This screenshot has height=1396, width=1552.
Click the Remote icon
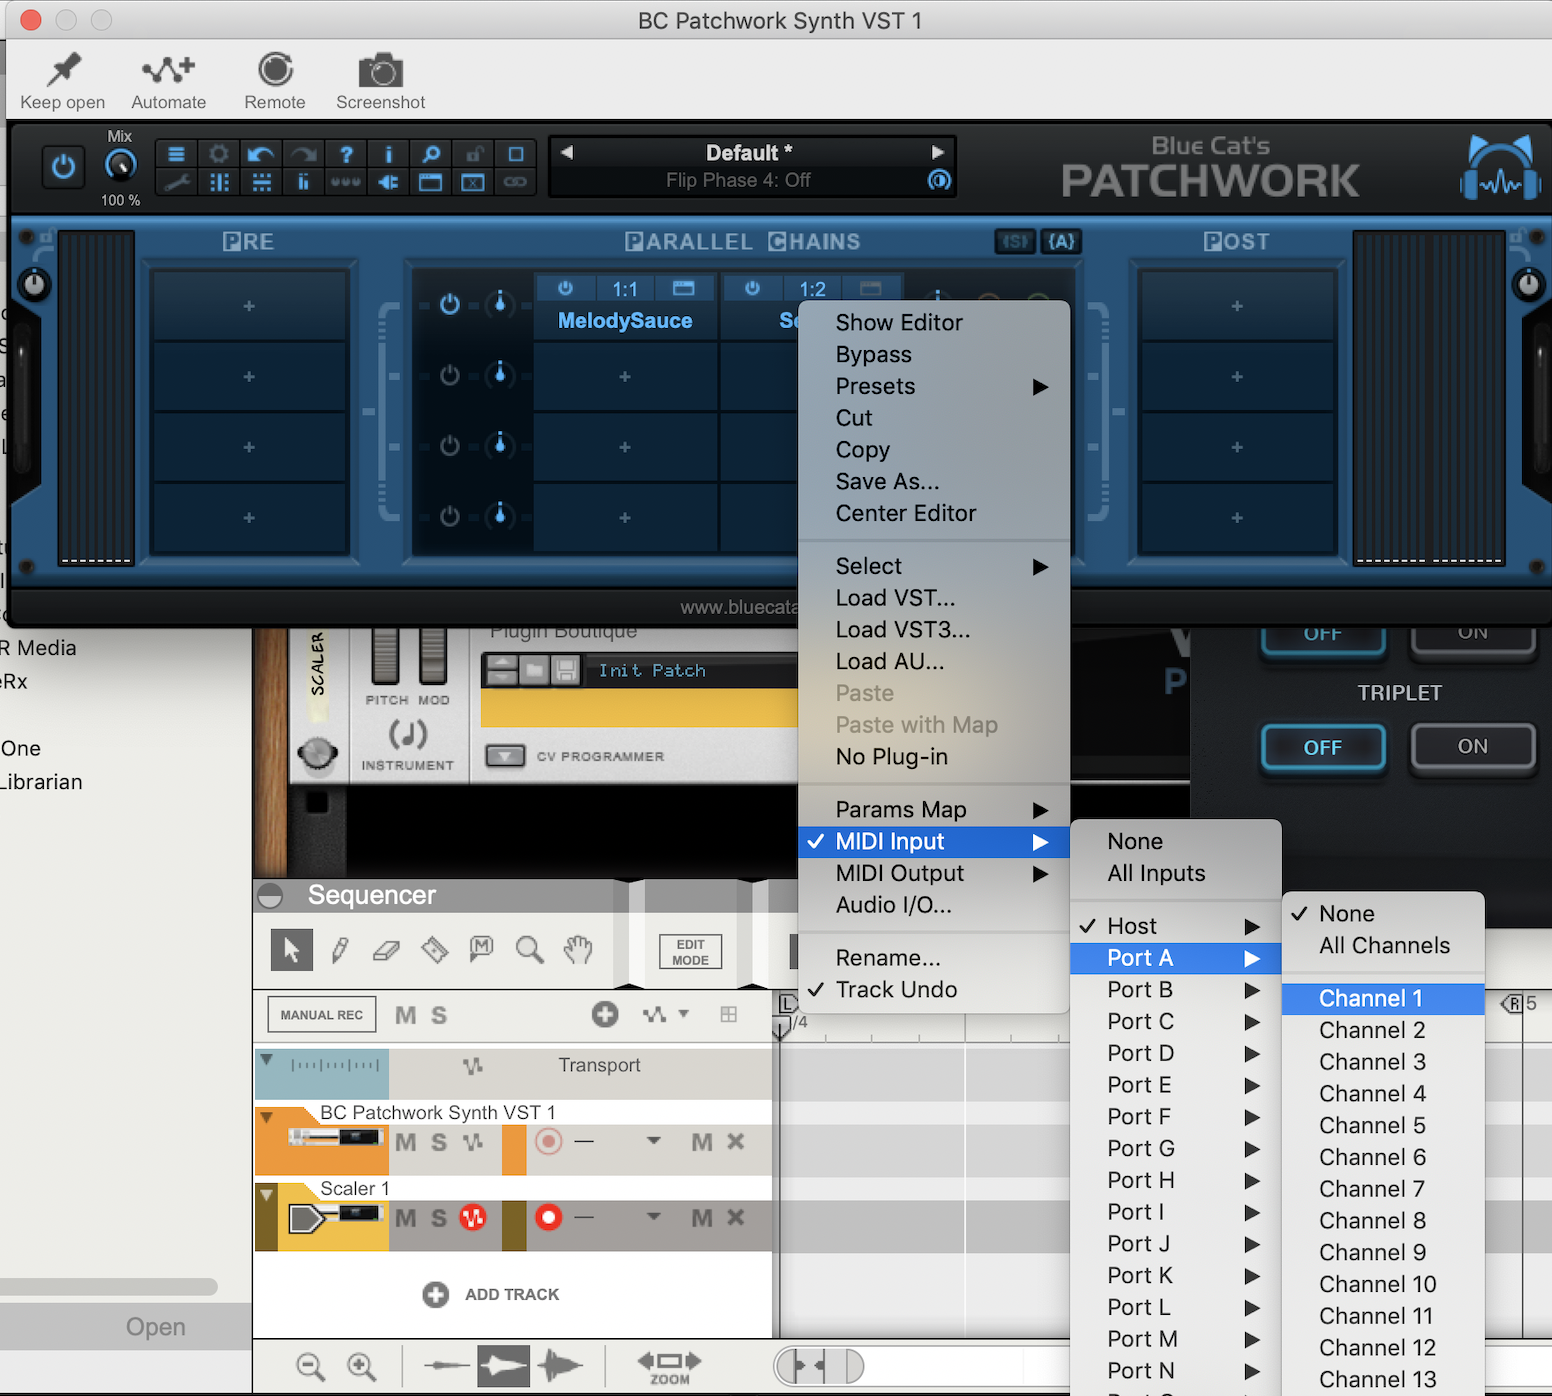[x=275, y=69]
